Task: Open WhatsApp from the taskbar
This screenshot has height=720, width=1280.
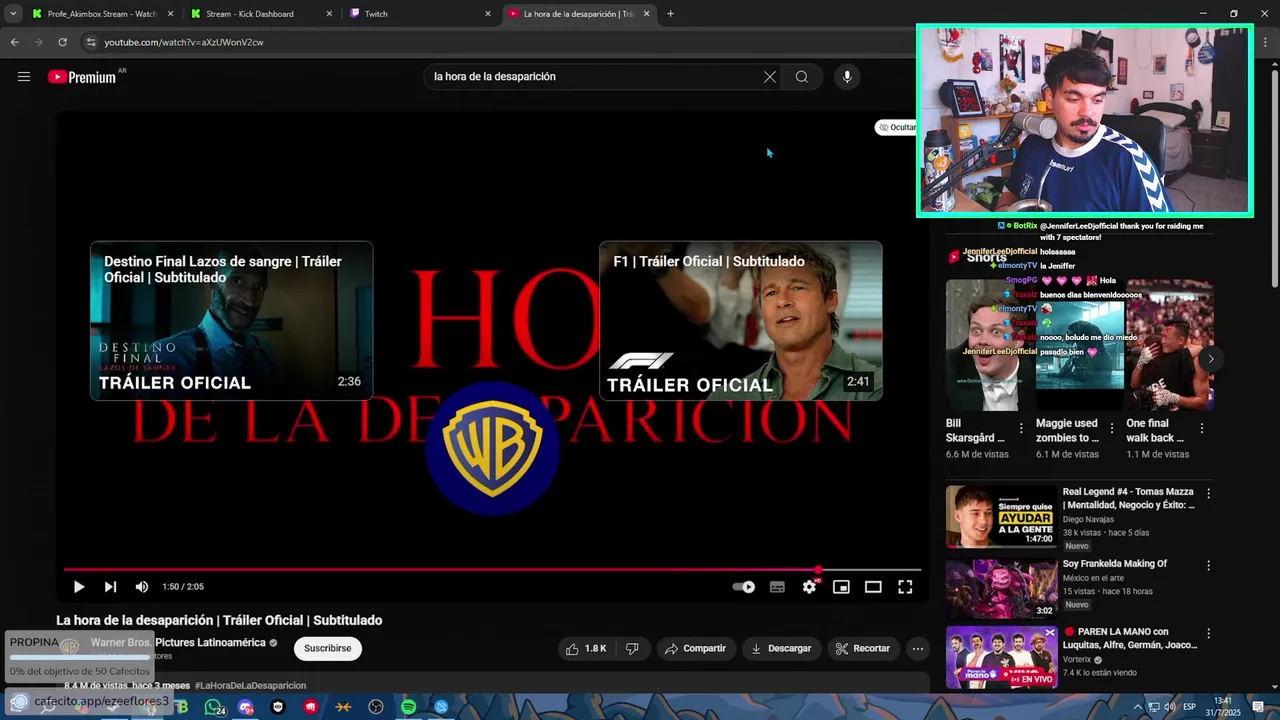Action: click(x=213, y=707)
